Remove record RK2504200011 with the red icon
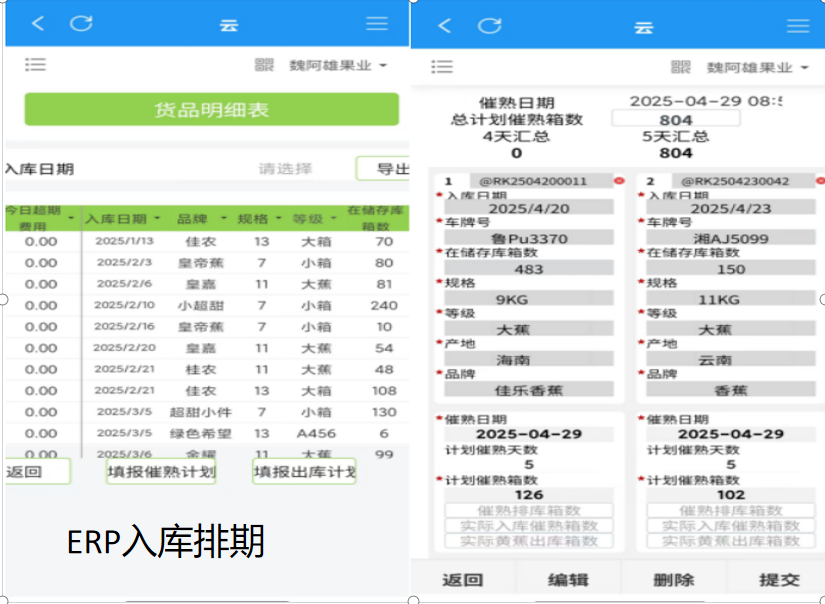Screen dimensions: 825x604 click(x=619, y=181)
